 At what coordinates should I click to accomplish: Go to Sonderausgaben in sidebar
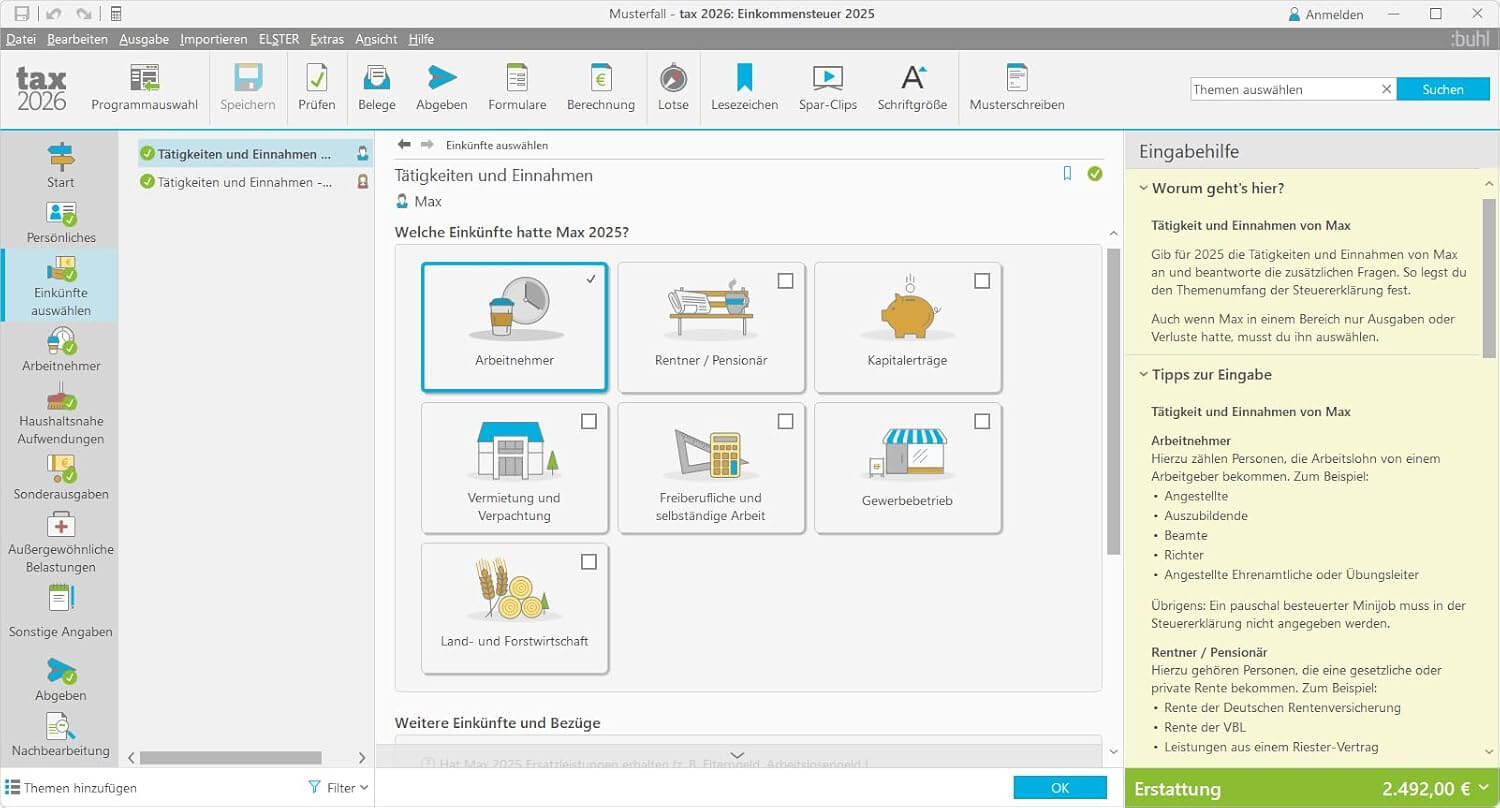61,477
